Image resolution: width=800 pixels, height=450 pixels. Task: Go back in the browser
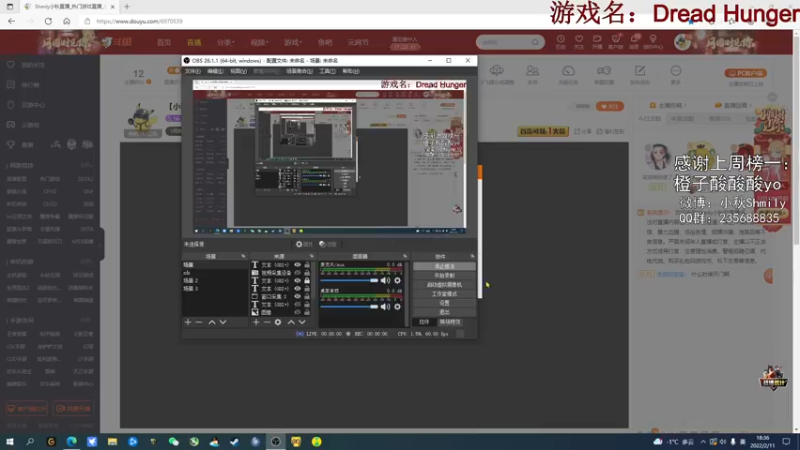pyautogui.click(x=11, y=21)
